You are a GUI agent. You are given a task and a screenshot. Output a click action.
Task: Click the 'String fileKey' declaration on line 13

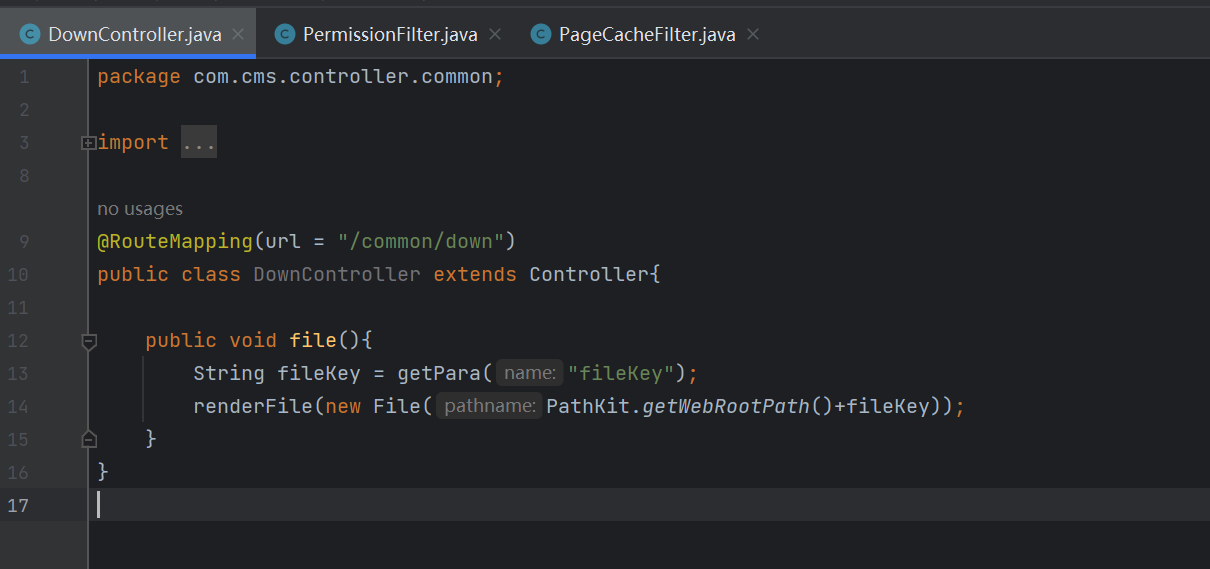click(x=277, y=373)
